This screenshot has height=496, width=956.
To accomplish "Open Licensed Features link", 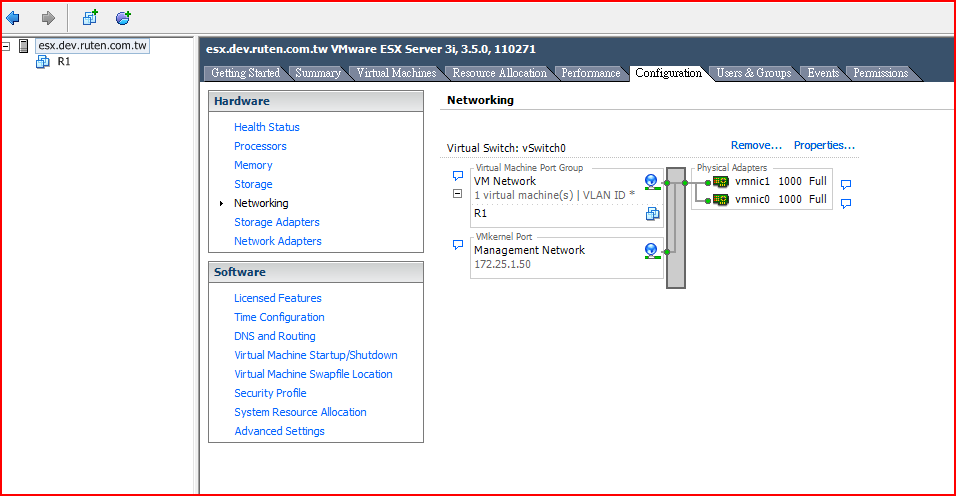I will 277,298.
